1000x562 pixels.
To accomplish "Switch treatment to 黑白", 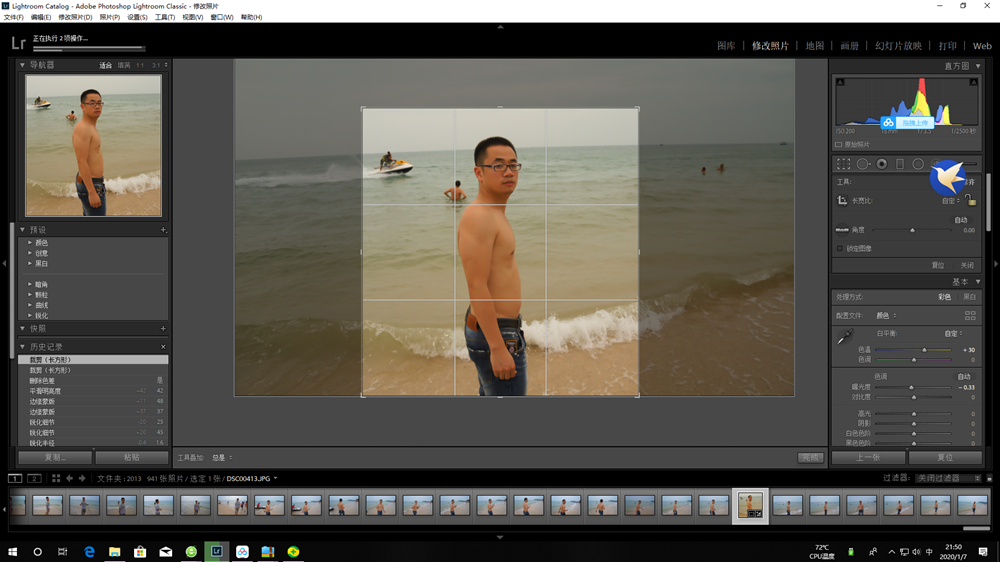I will pos(969,297).
